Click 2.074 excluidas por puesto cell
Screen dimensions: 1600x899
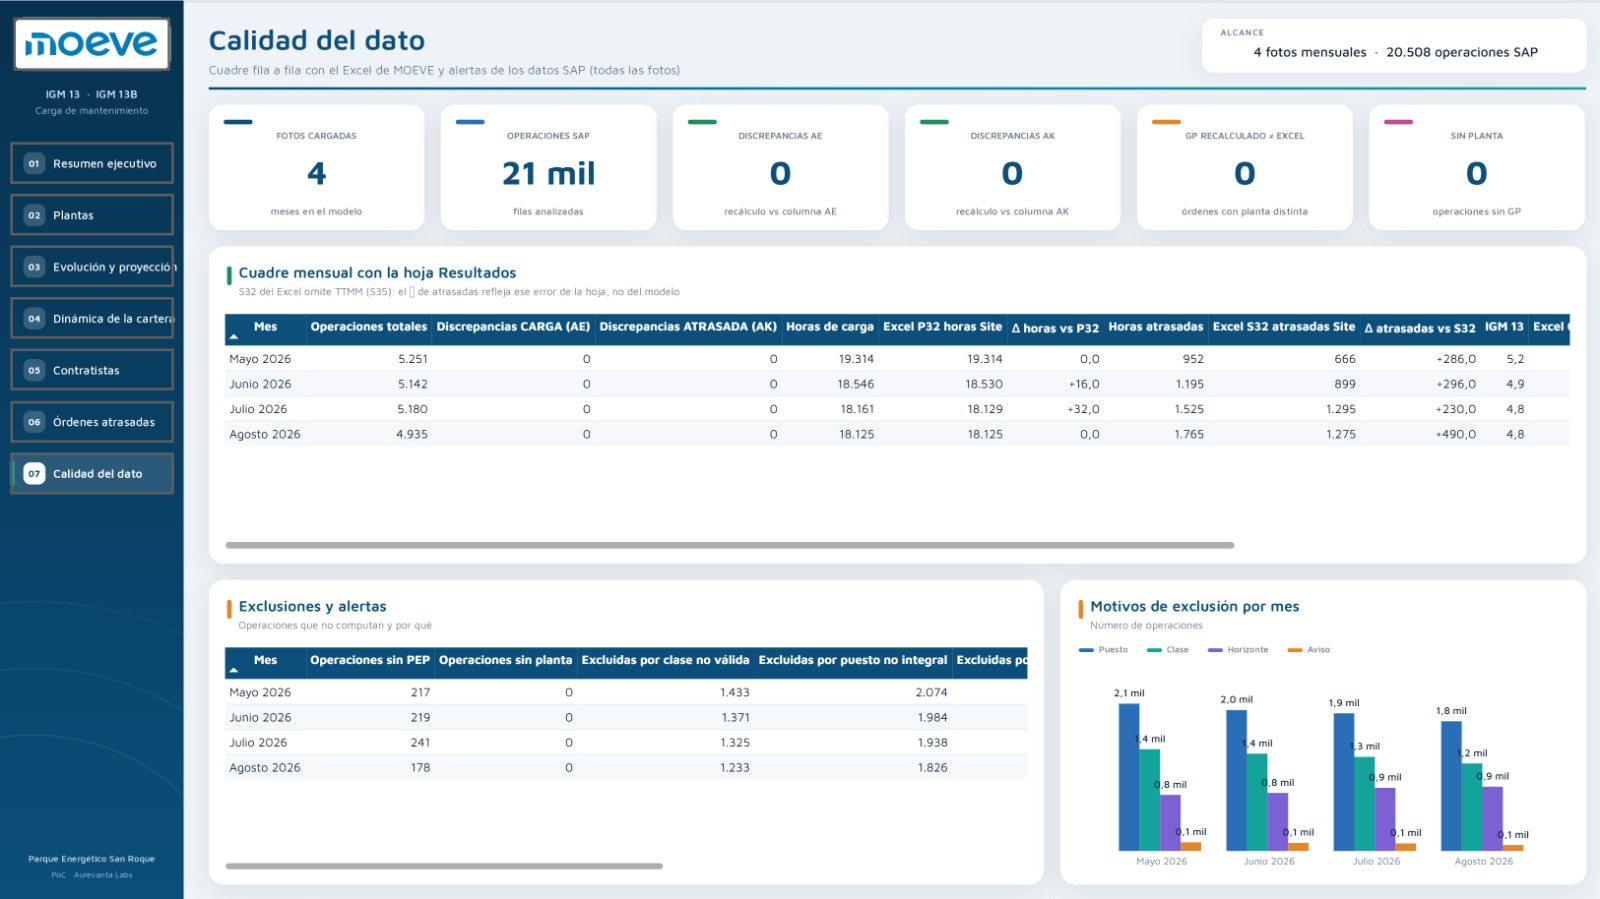click(931, 692)
